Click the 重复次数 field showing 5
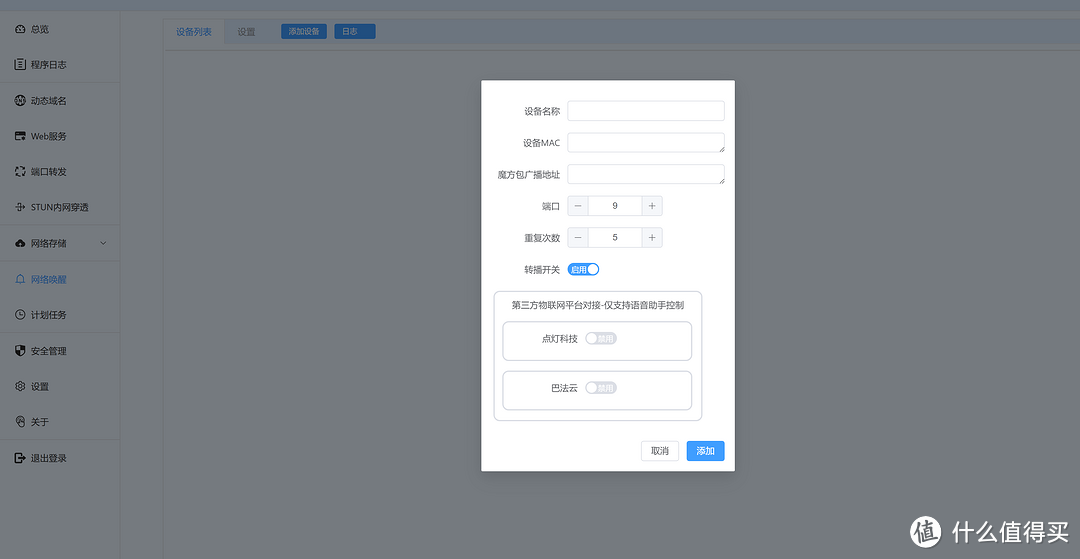The width and height of the screenshot is (1080, 559). [615, 238]
